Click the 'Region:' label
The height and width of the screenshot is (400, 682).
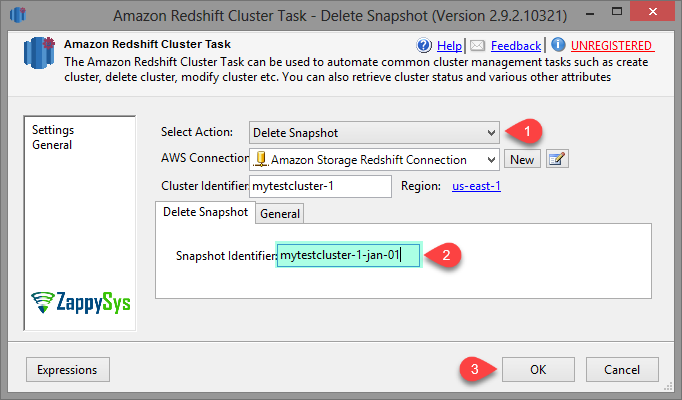421,186
